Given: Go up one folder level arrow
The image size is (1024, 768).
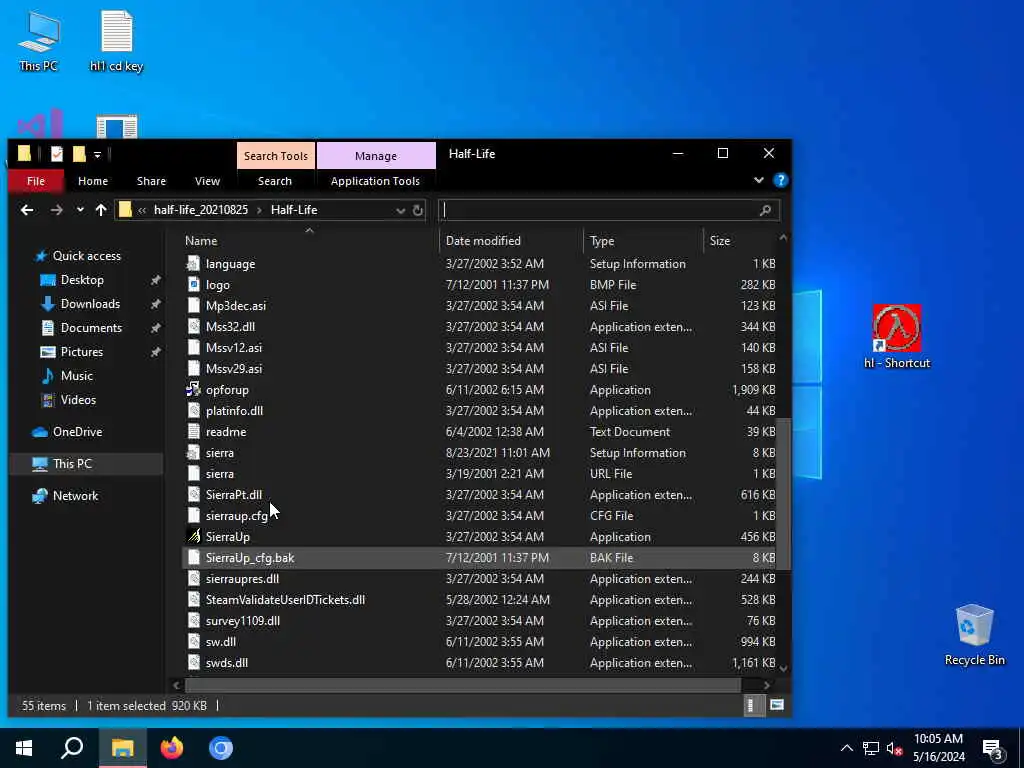Looking at the screenshot, I should click(101, 210).
